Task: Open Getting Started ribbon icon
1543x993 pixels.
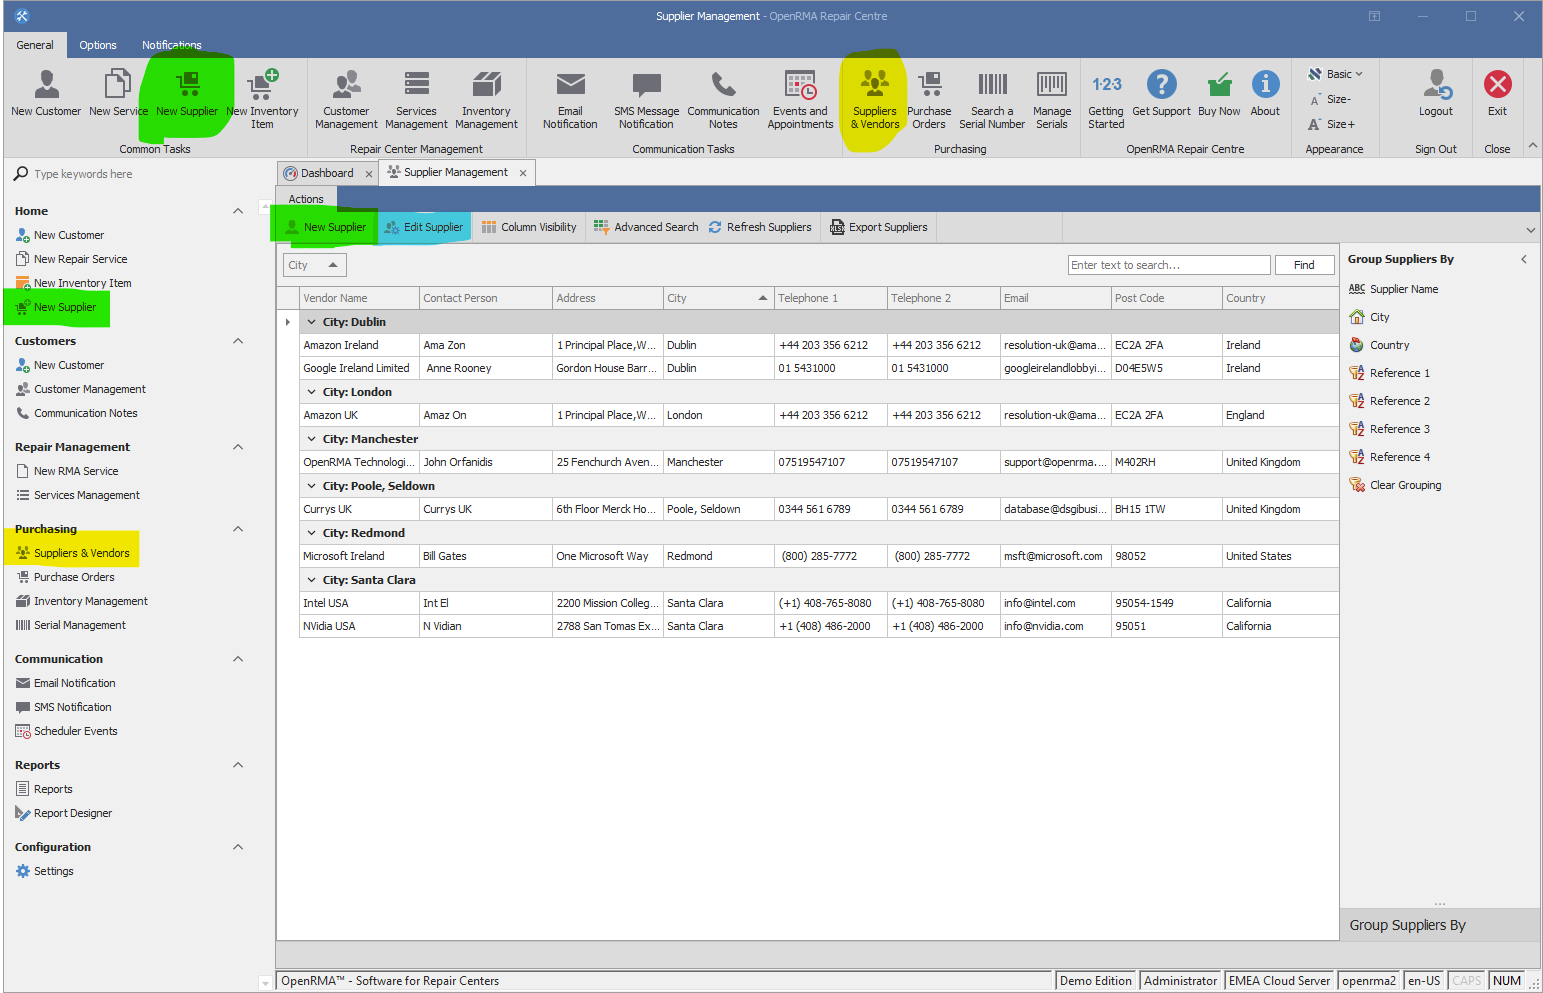Action: pos(1106,98)
